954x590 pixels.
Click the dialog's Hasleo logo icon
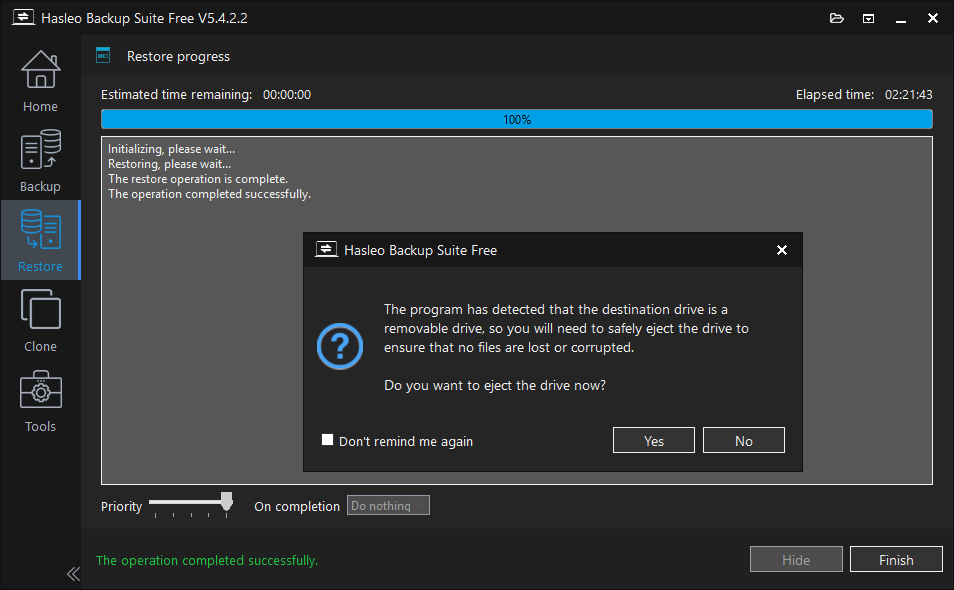point(326,249)
